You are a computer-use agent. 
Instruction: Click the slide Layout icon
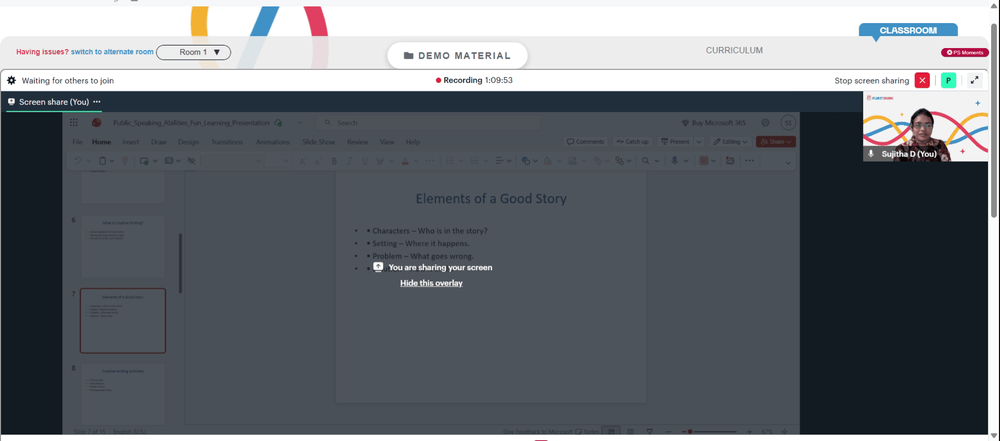(169, 161)
